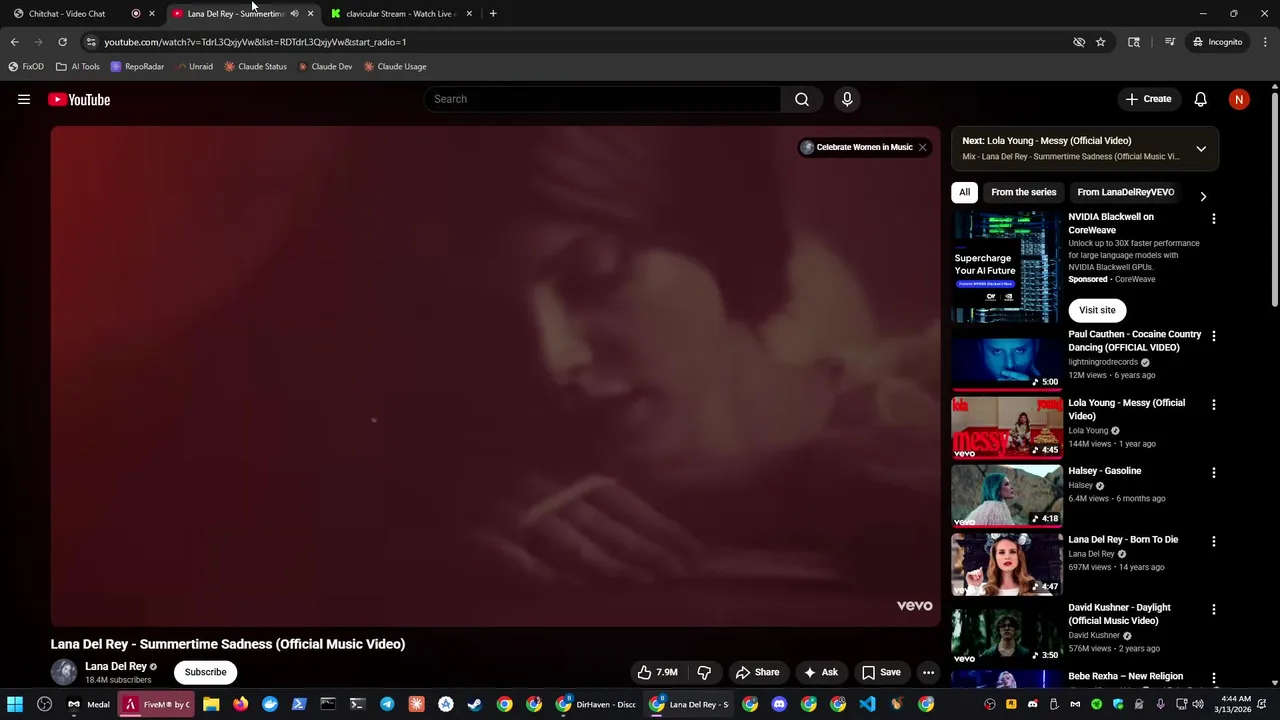Viewport: 1280px width, 720px height.
Task: Go back using browser back arrow
Action: pyautogui.click(x=14, y=42)
